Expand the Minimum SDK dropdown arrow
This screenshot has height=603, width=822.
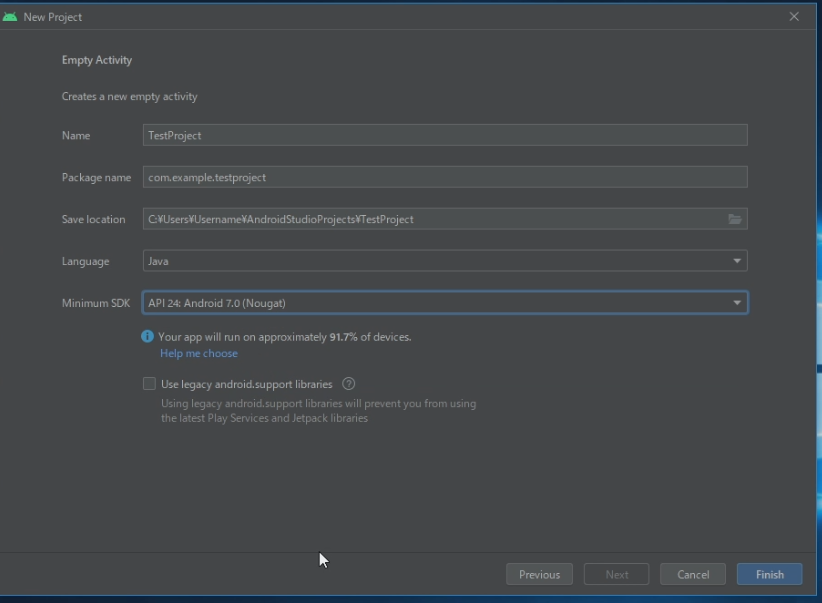click(737, 303)
